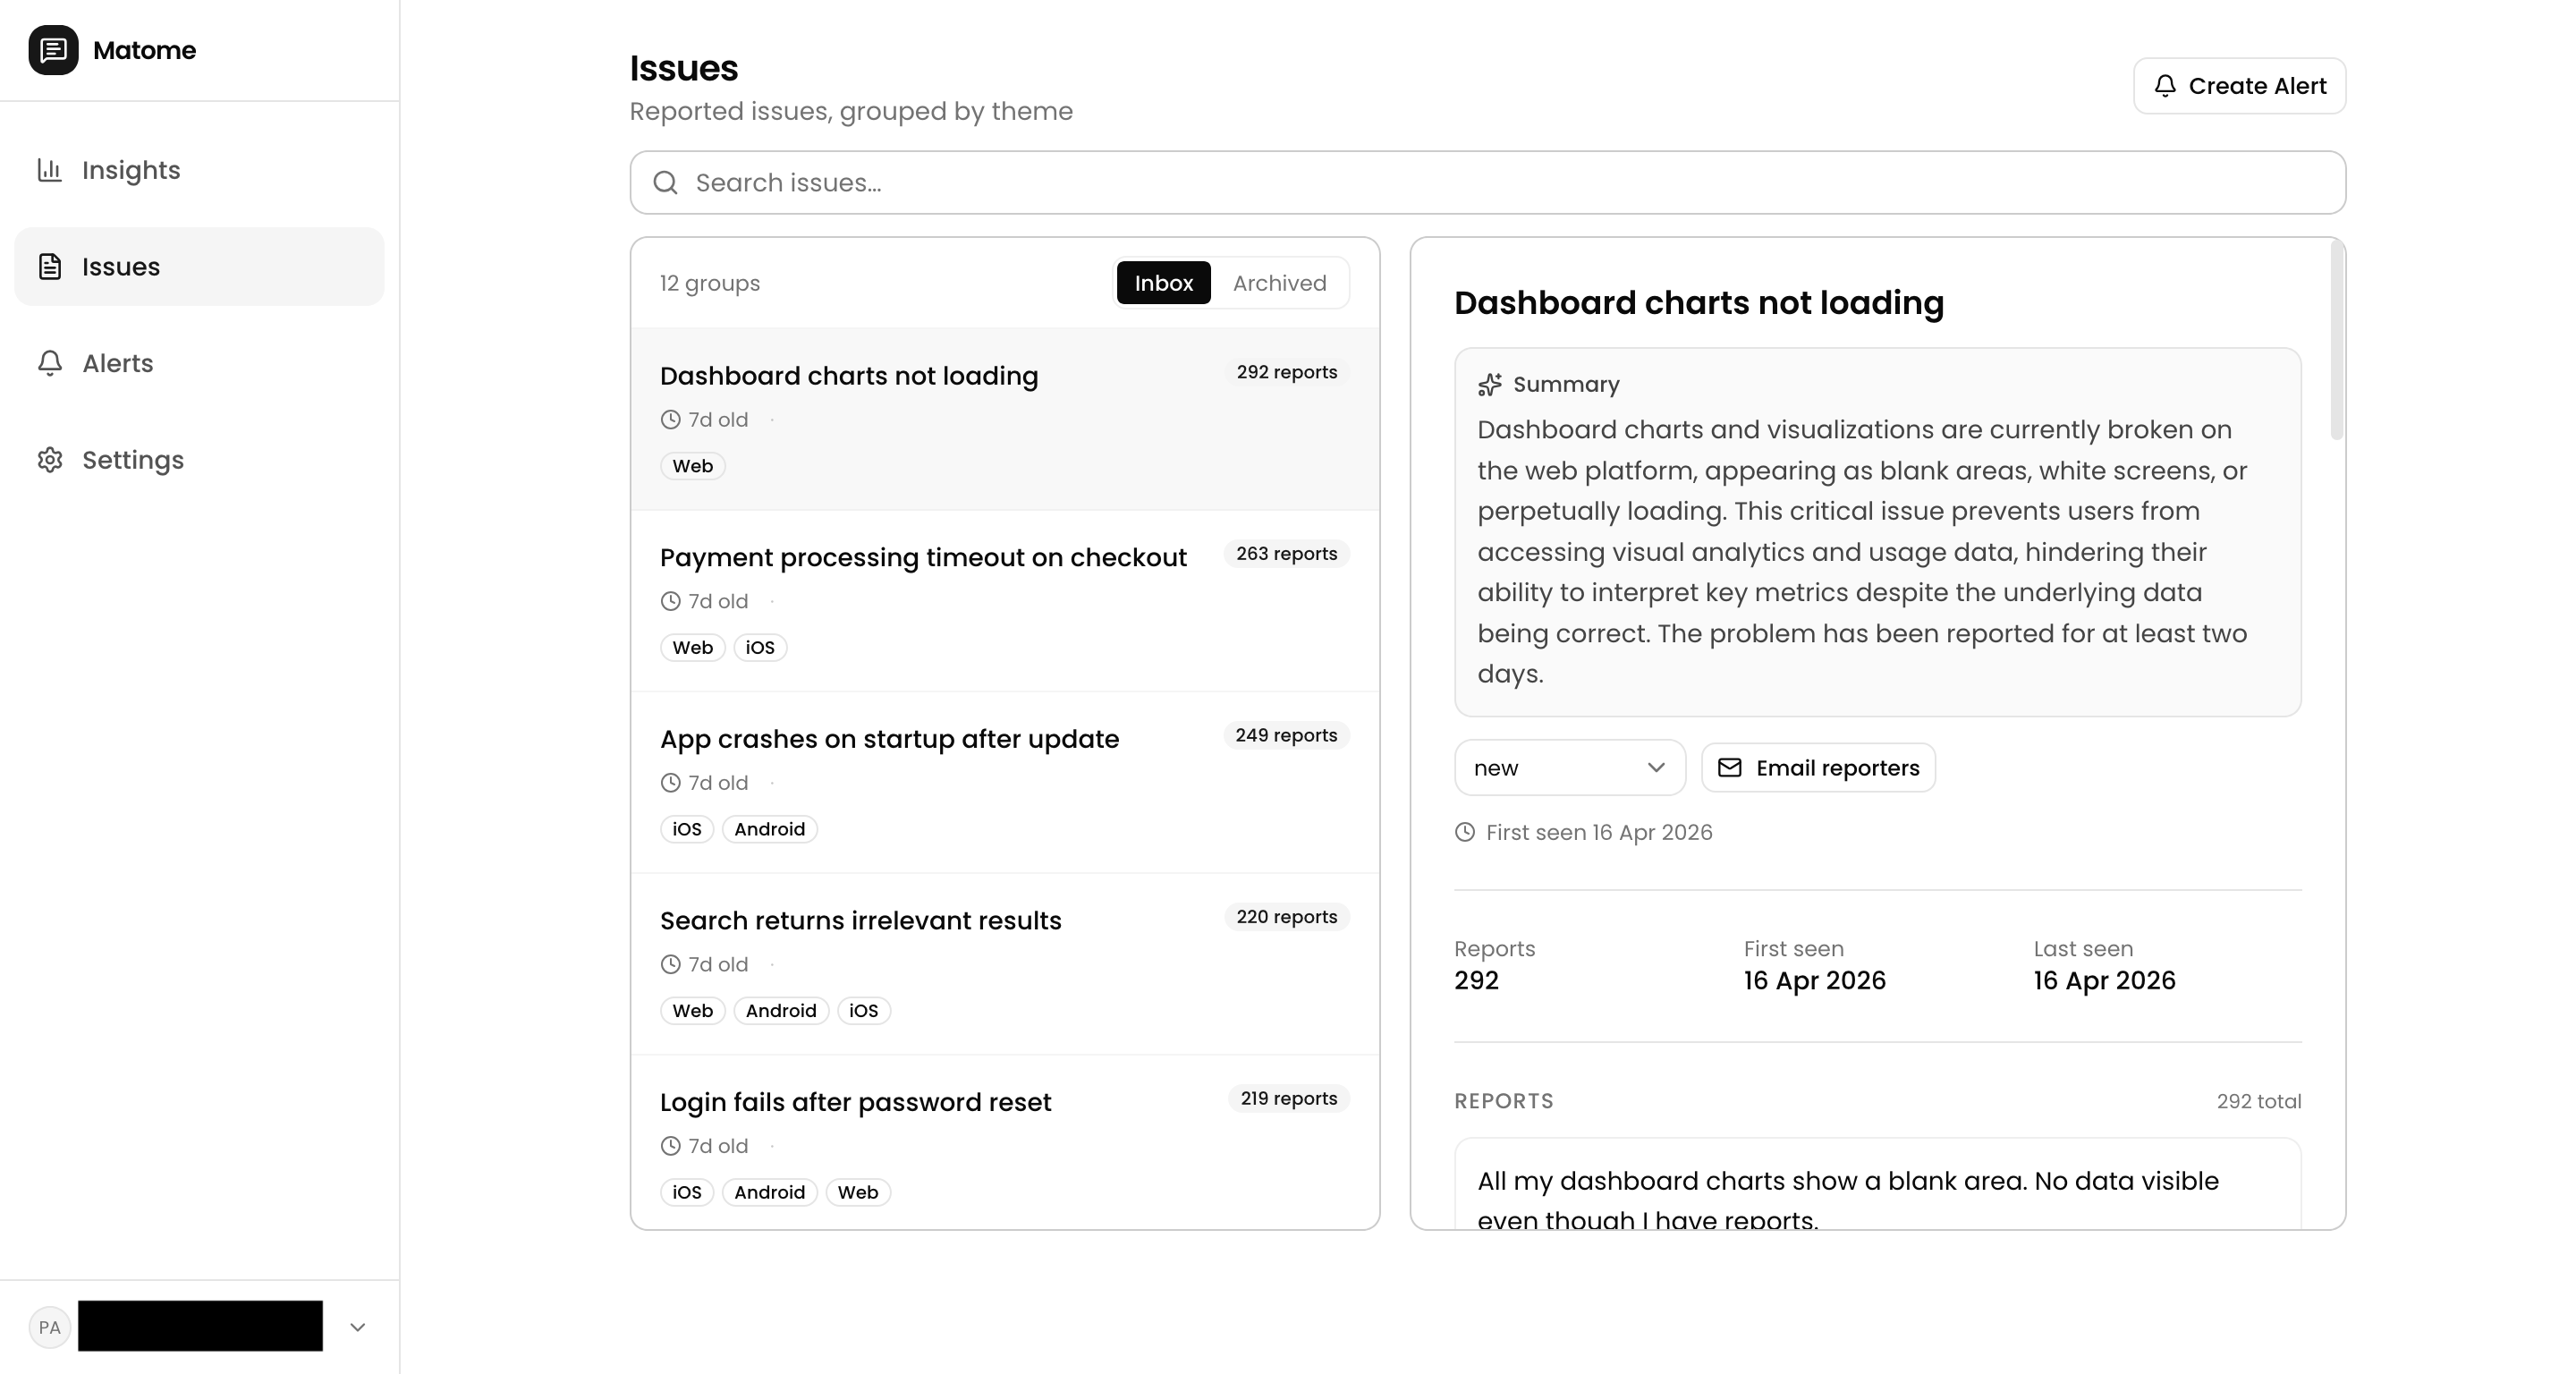
Task: Focus the Search issues field
Action: click(1488, 183)
